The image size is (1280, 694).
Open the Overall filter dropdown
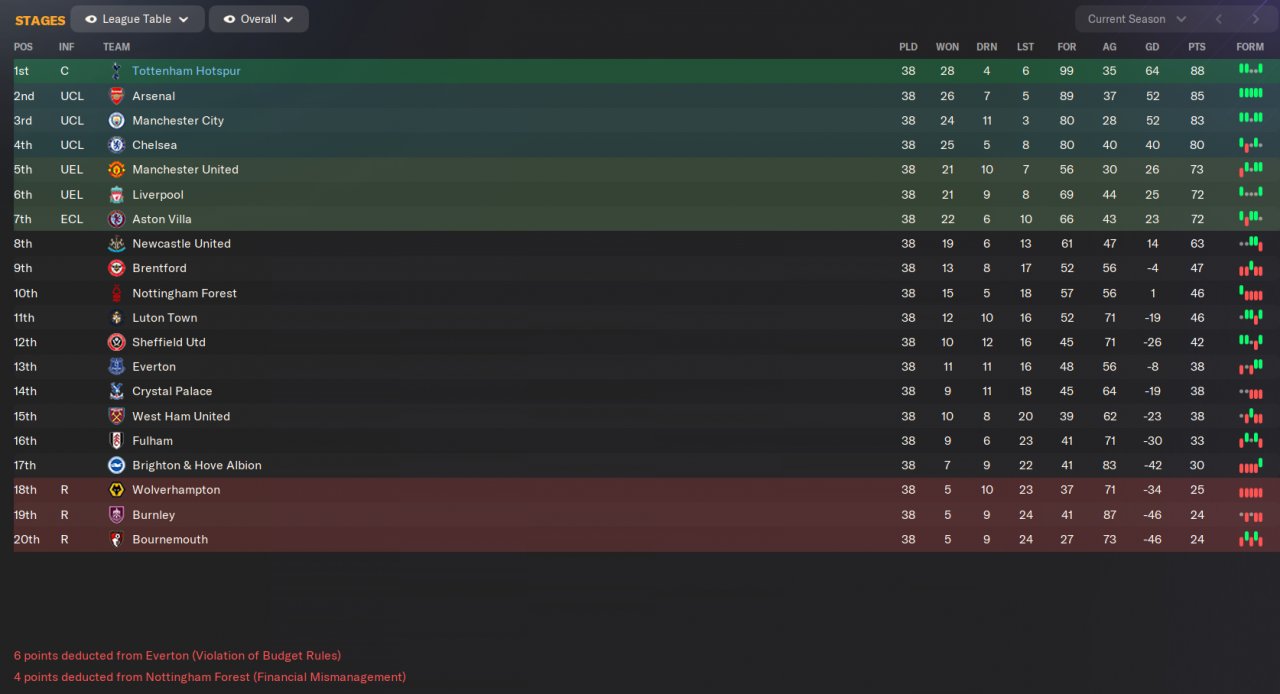259,19
